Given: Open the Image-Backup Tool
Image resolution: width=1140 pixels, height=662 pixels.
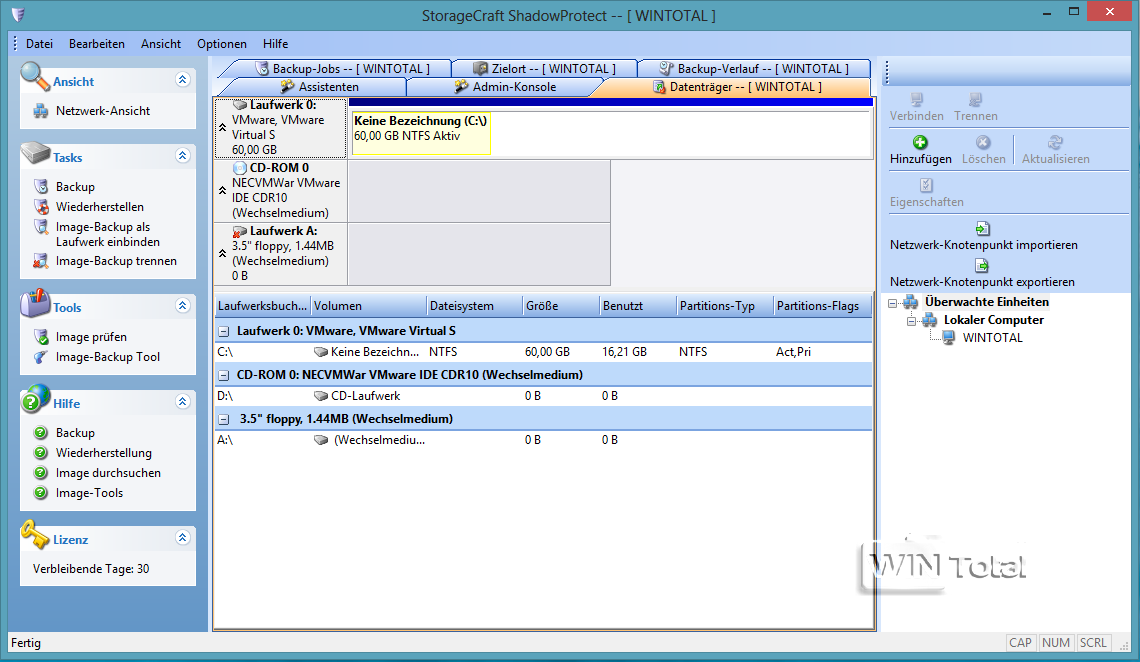Looking at the screenshot, I should pyautogui.click(x=108, y=357).
